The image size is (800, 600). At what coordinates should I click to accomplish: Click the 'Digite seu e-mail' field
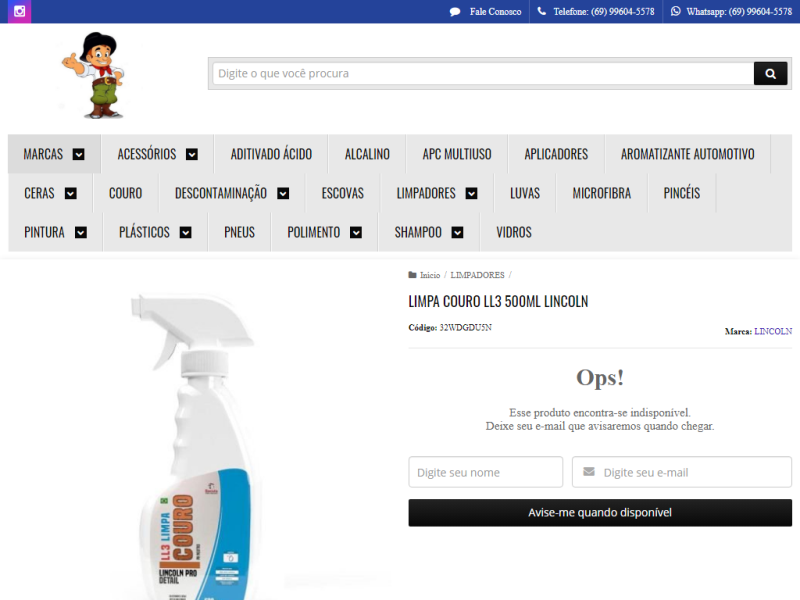coord(682,472)
